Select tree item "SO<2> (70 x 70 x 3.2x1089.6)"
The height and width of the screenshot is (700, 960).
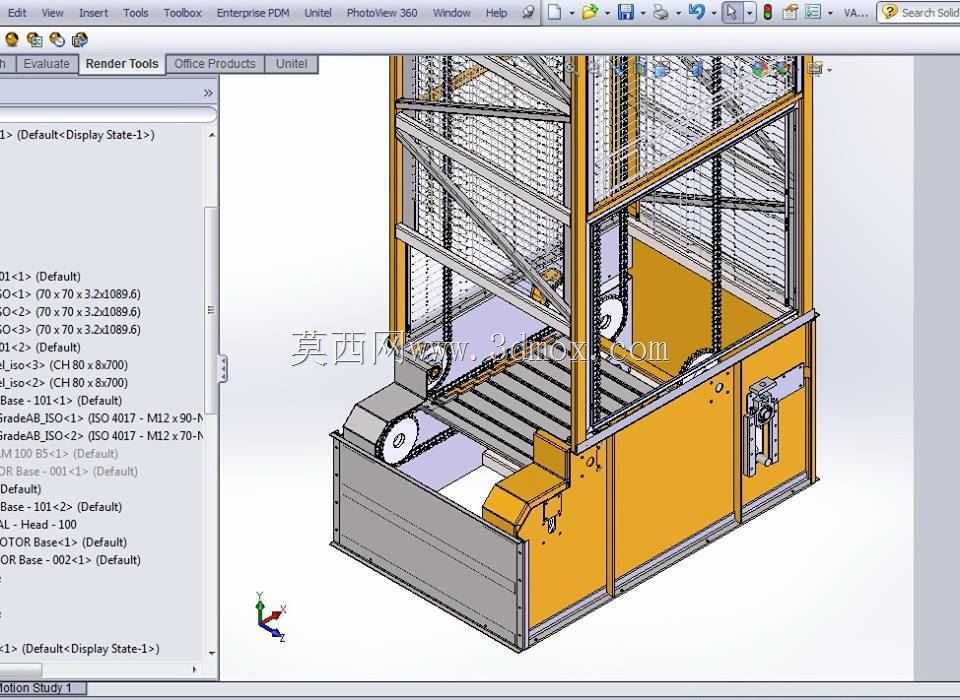70,312
